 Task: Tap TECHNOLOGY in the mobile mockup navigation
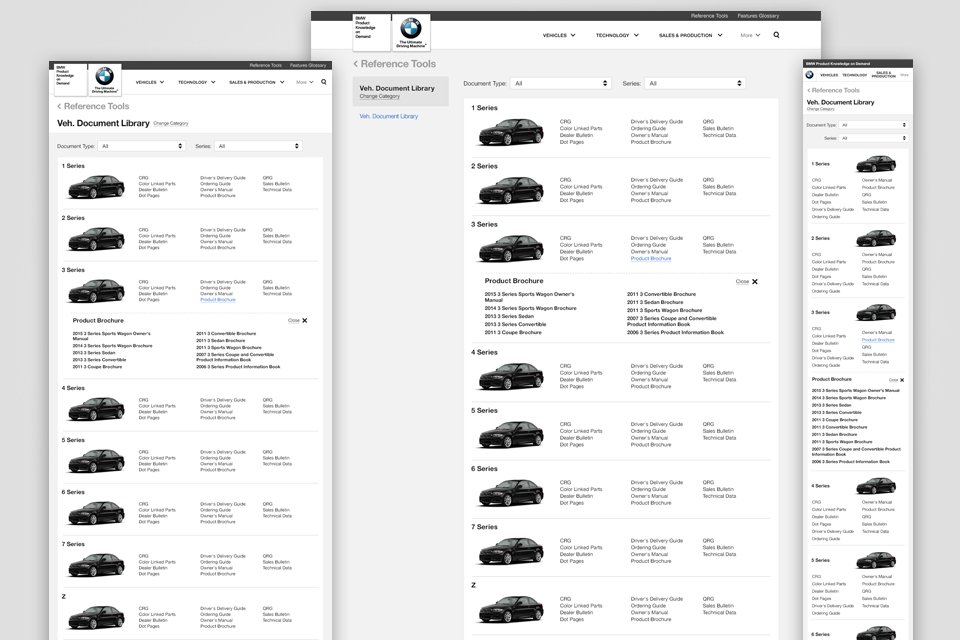tap(854, 75)
